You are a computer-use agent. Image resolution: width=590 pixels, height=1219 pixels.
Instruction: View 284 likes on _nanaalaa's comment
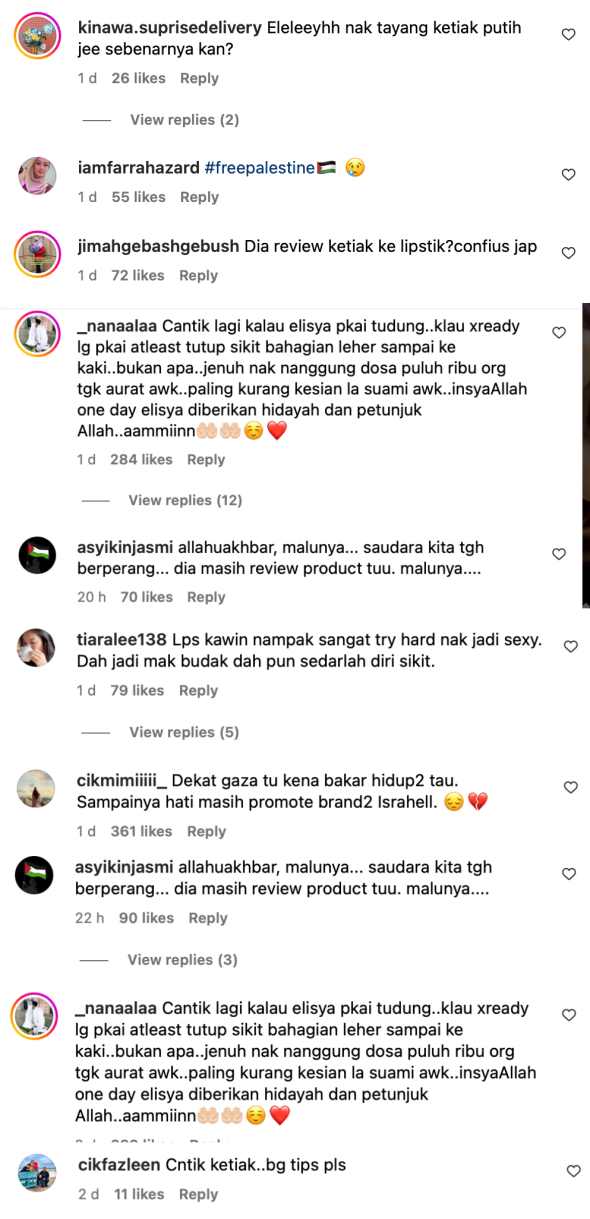click(x=141, y=459)
